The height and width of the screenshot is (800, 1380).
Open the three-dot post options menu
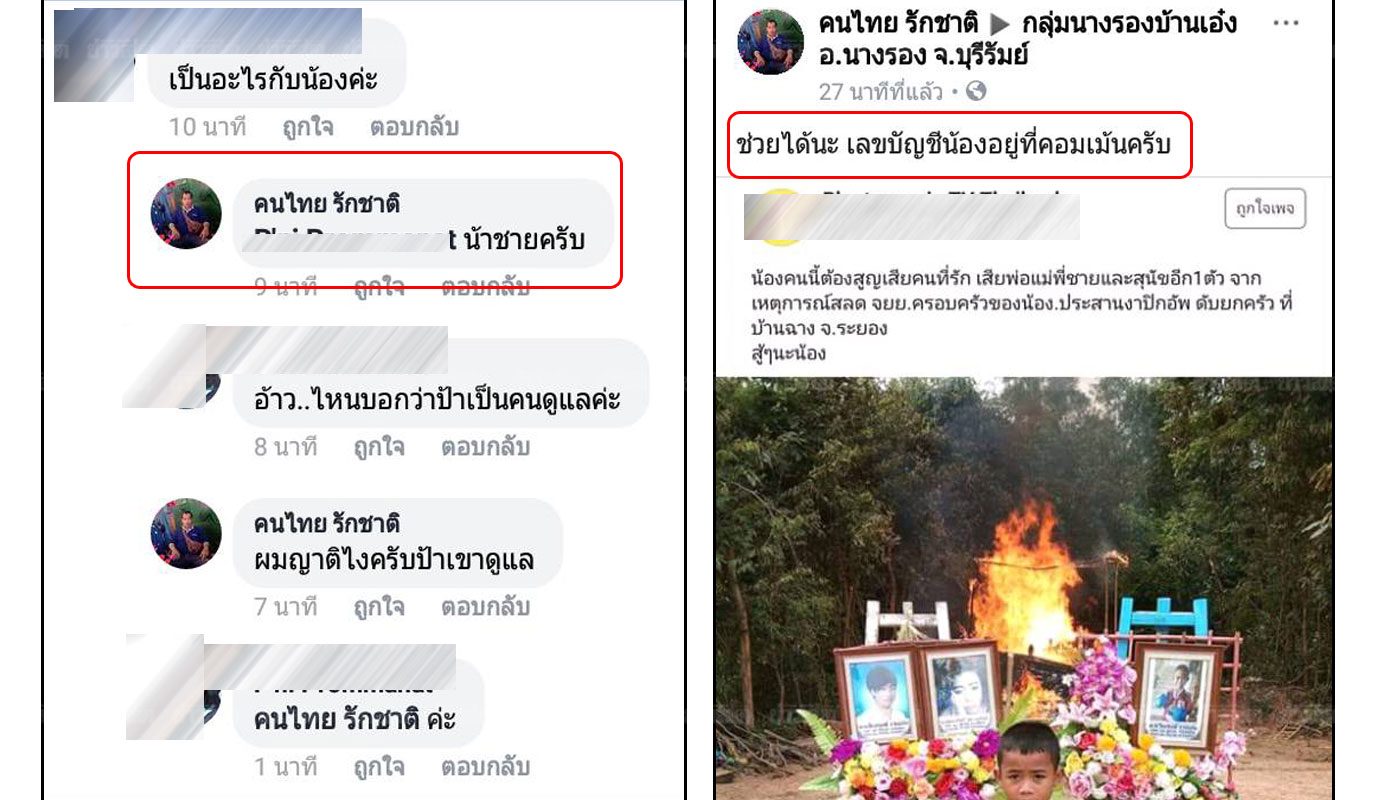[x=1285, y=22]
